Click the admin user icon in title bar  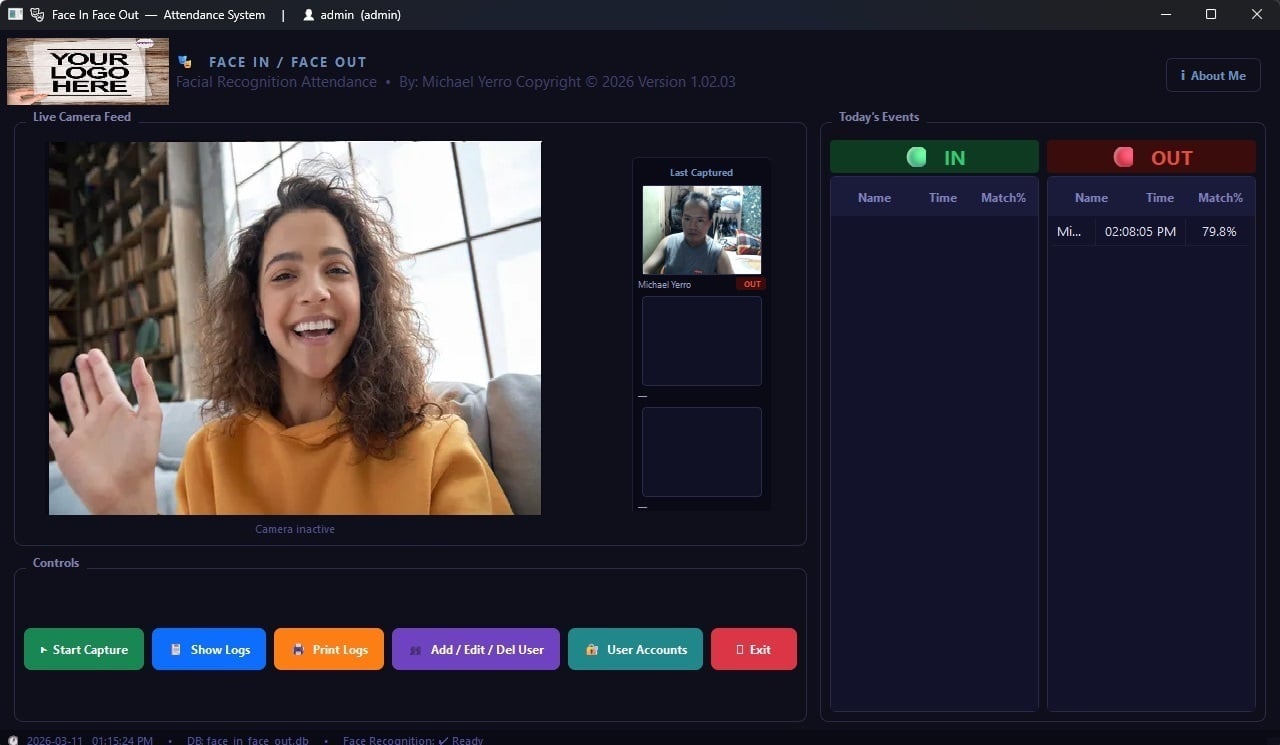(x=308, y=15)
